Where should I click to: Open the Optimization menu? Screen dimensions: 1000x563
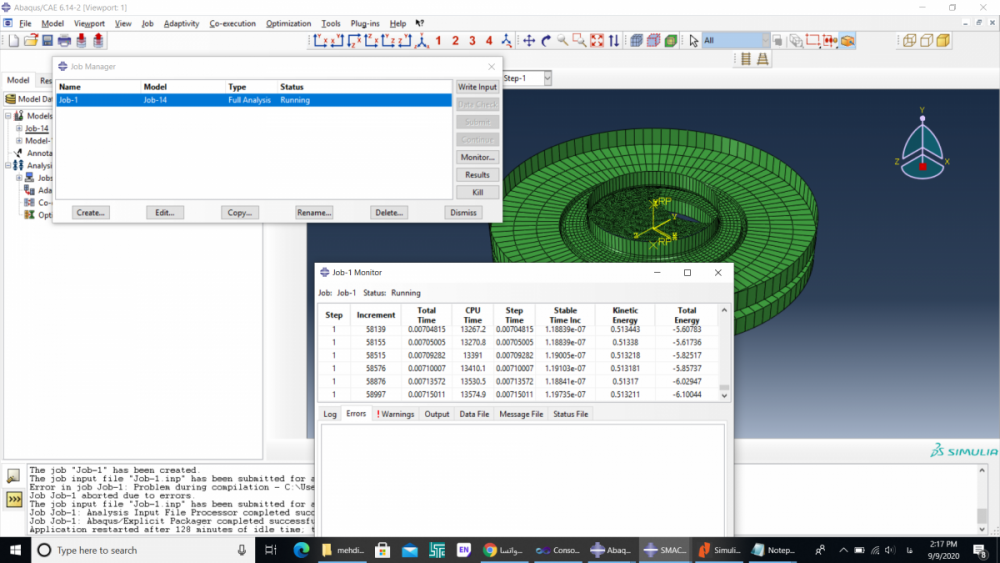tap(288, 24)
